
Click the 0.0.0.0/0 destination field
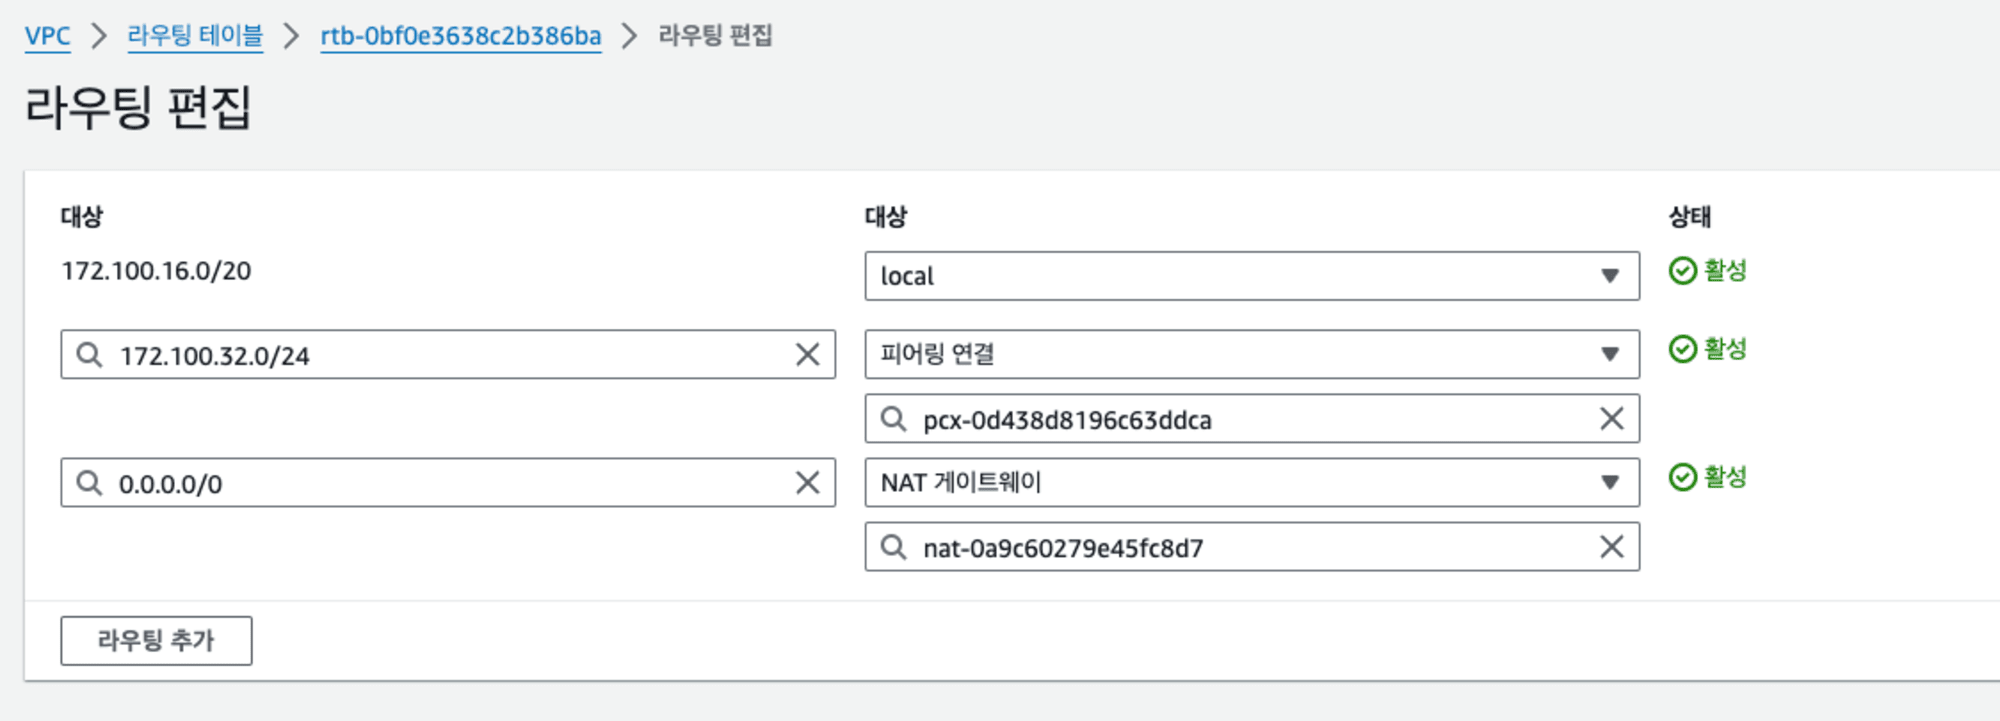448,482
